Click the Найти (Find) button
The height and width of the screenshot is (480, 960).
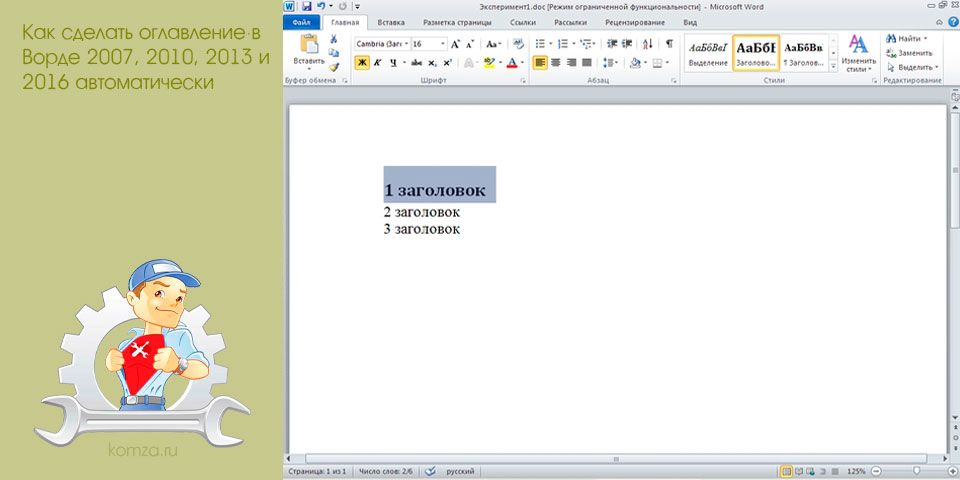click(x=906, y=38)
